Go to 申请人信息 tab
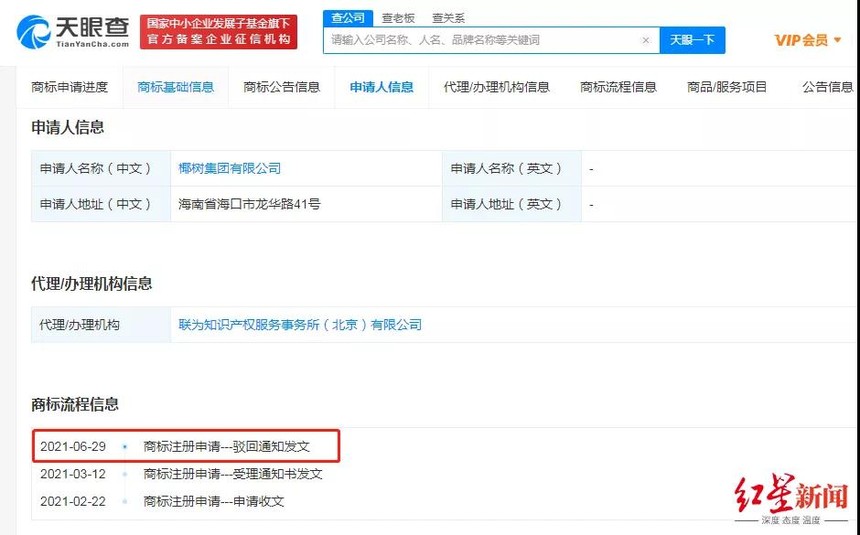The width and height of the screenshot is (860, 535). [x=382, y=87]
